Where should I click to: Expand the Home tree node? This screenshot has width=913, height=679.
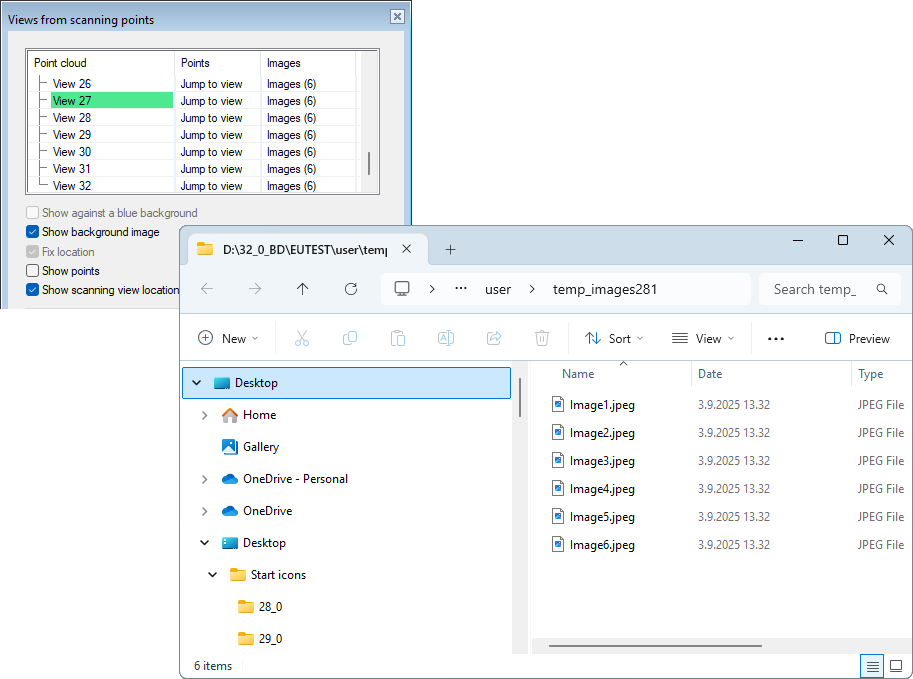205,415
